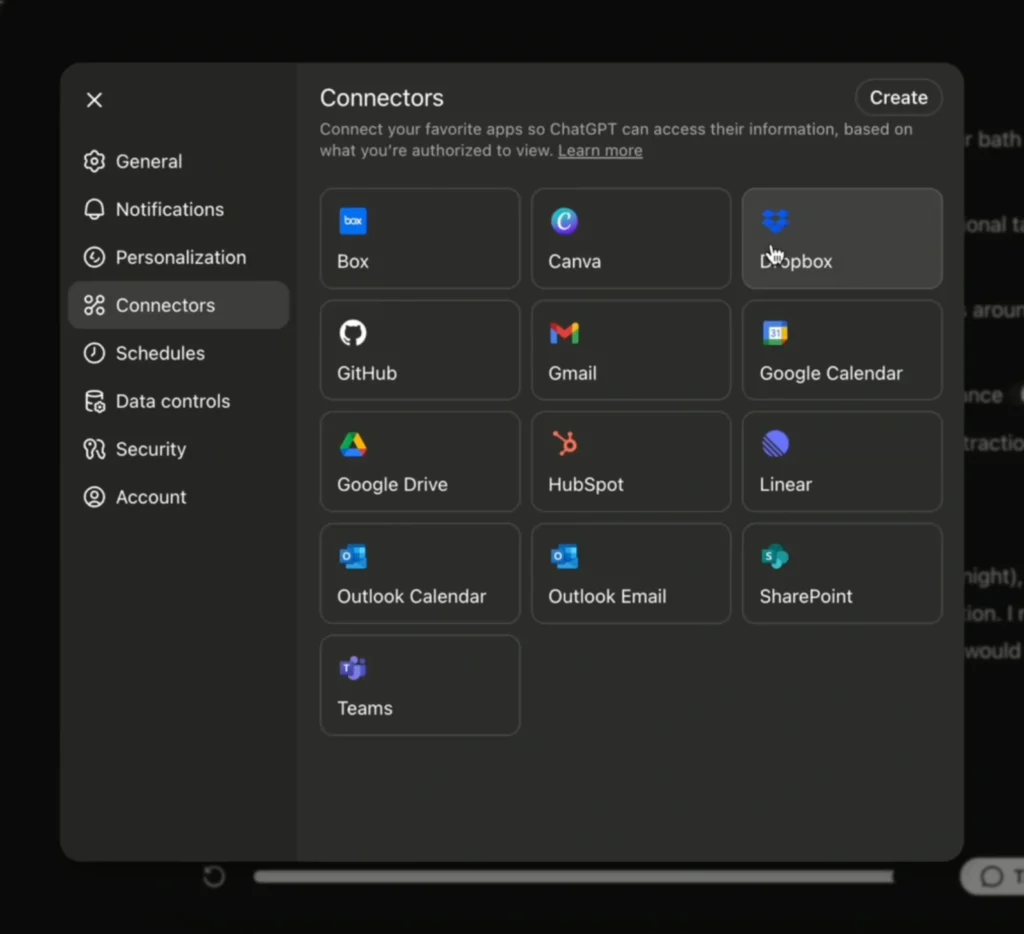The width and height of the screenshot is (1024, 934).
Task: Click the Account profile icon
Action: (94, 497)
